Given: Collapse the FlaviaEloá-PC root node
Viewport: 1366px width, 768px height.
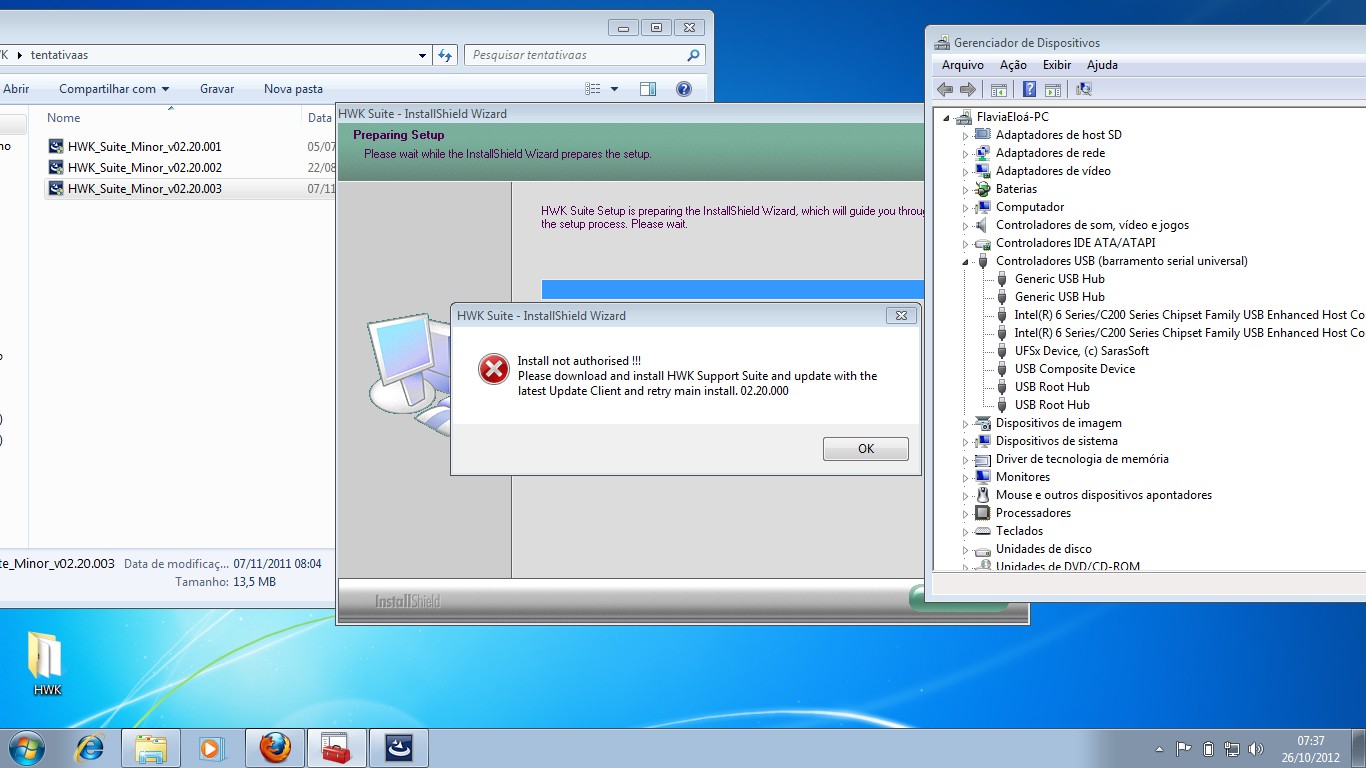Looking at the screenshot, I should click(947, 117).
